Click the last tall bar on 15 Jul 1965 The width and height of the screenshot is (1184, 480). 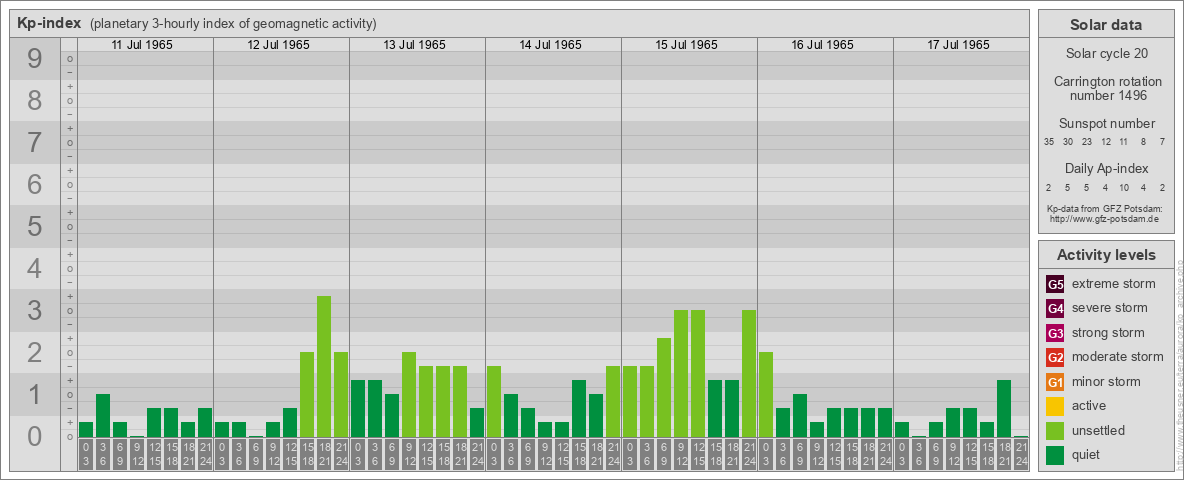tap(749, 373)
